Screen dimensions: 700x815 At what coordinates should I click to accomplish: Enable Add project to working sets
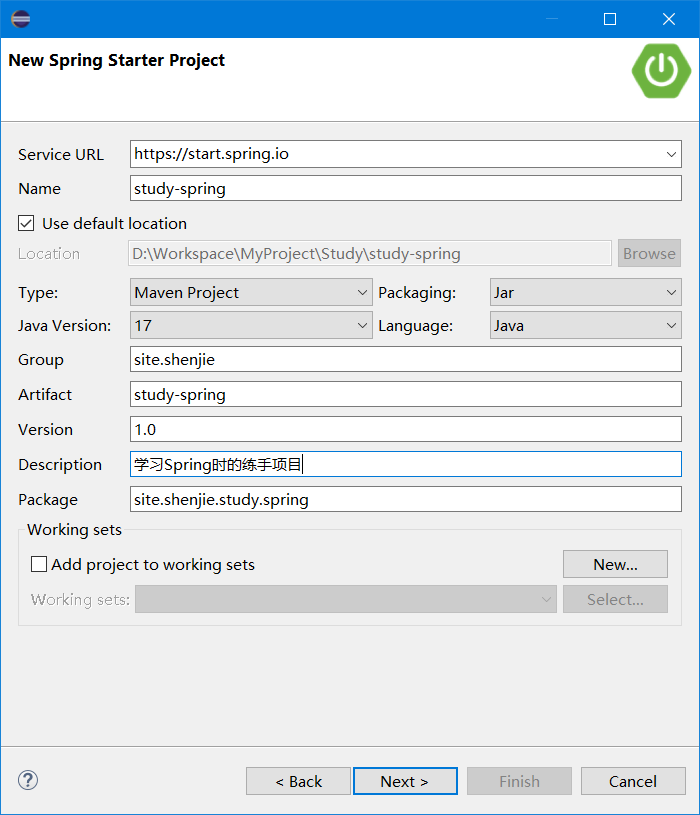tap(37, 564)
